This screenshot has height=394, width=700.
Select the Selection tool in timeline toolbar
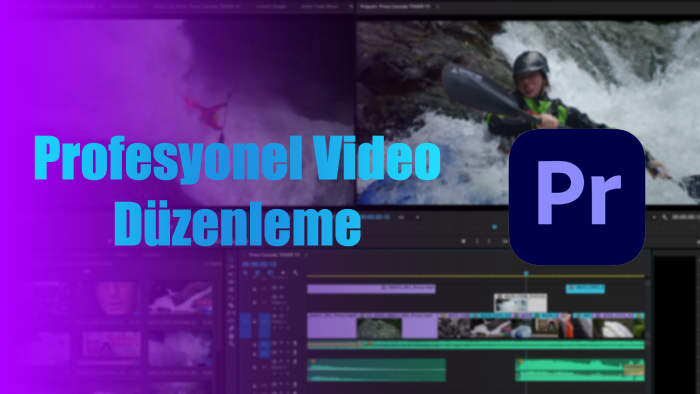pos(231,259)
